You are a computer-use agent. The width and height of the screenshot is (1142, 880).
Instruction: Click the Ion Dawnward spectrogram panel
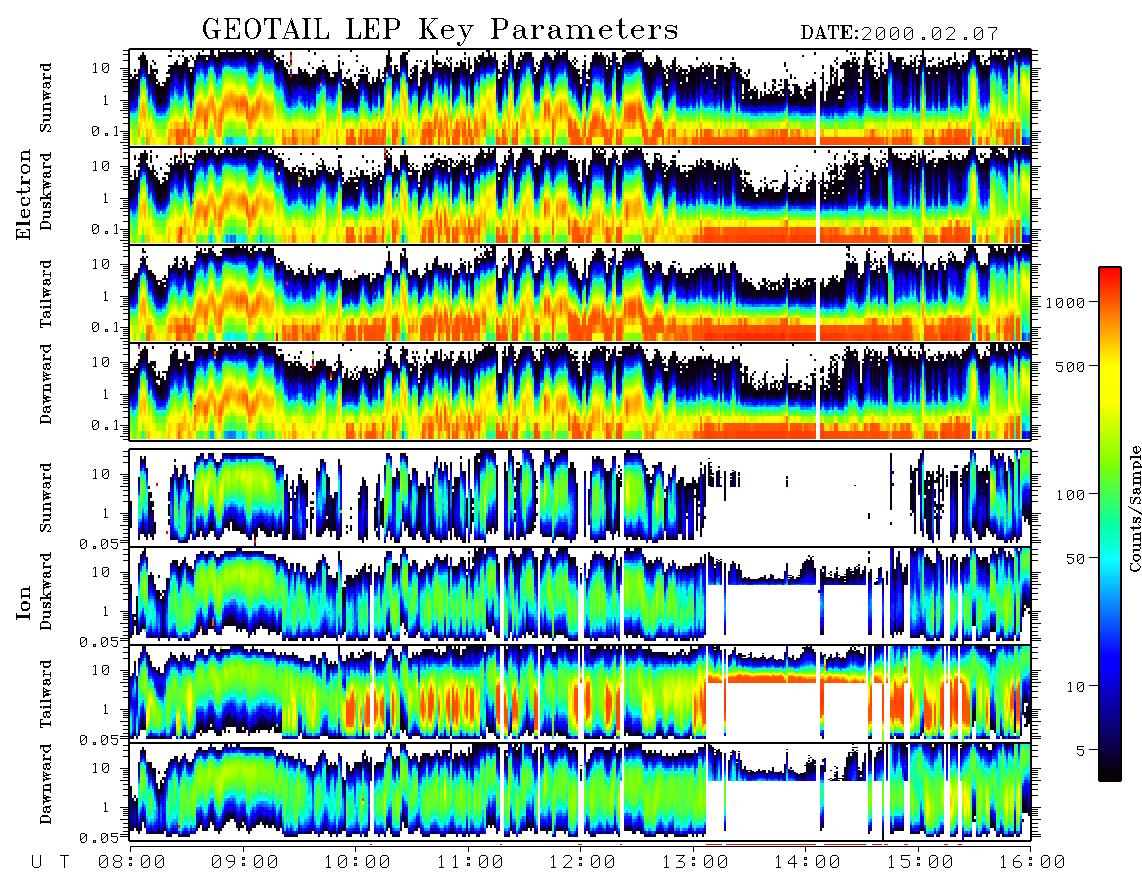(580, 791)
